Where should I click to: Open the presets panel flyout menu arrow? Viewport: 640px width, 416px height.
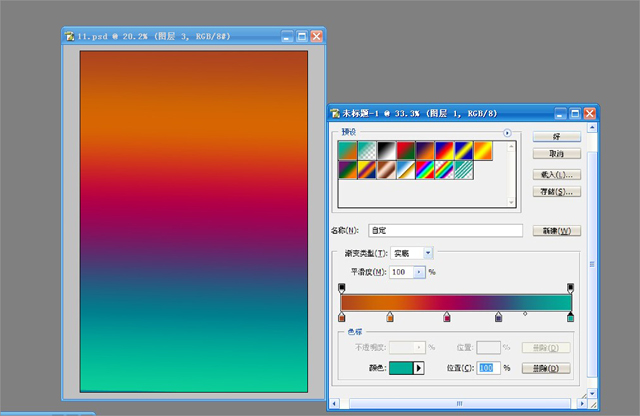coord(507,133)
